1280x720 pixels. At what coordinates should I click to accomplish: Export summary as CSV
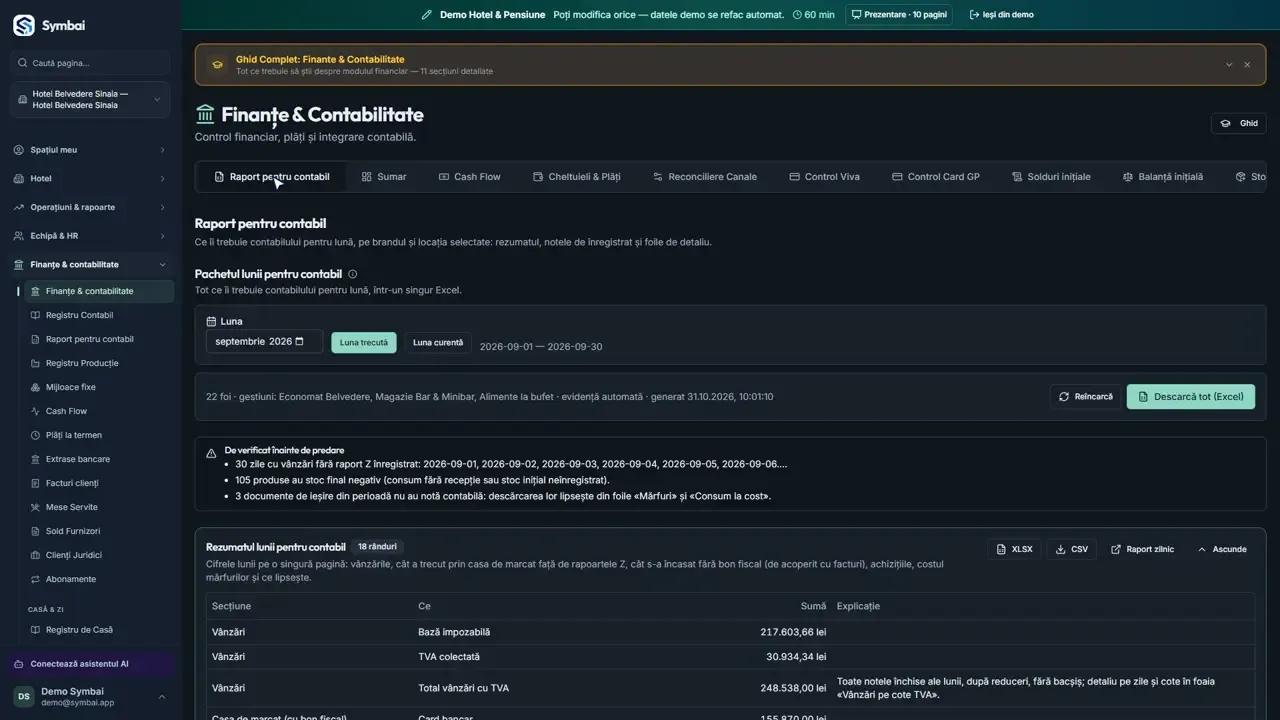tap(1071, 549)
